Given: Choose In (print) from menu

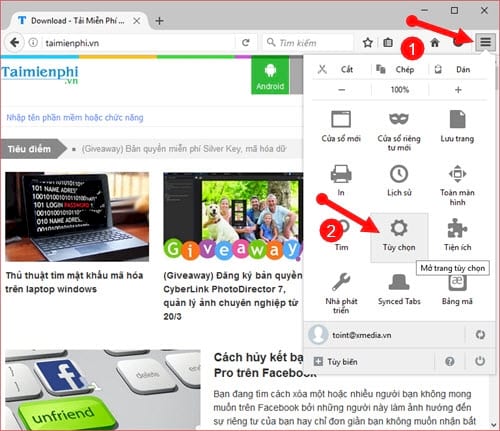Looking at the screenshot, I should coord(341,180).
